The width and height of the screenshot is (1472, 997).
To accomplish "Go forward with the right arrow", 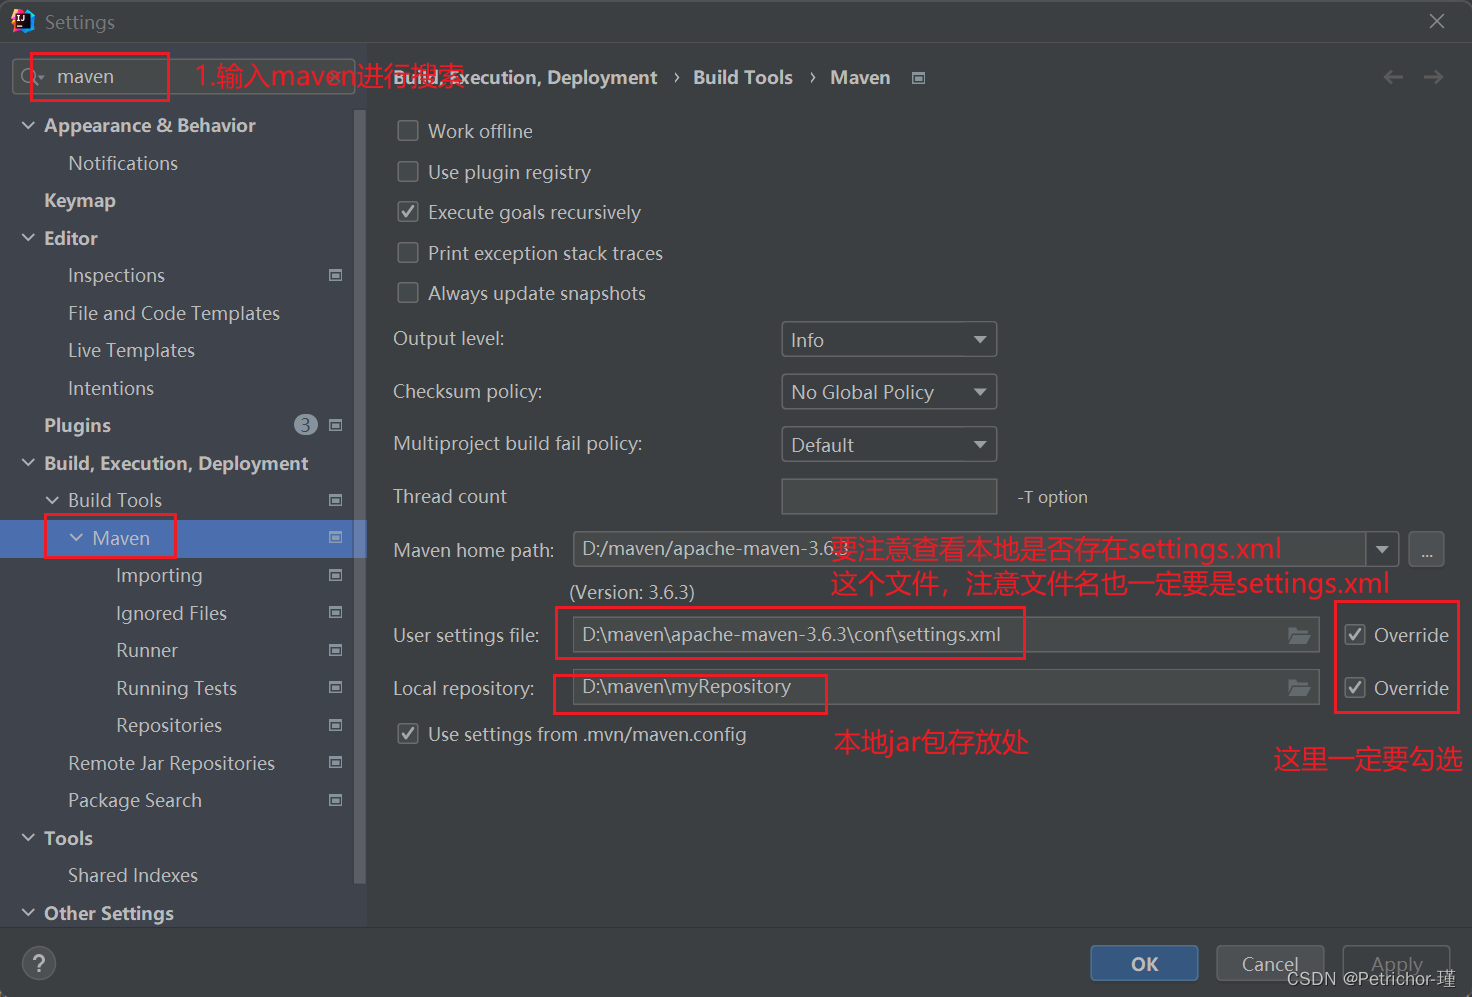I will (1434, 77).
